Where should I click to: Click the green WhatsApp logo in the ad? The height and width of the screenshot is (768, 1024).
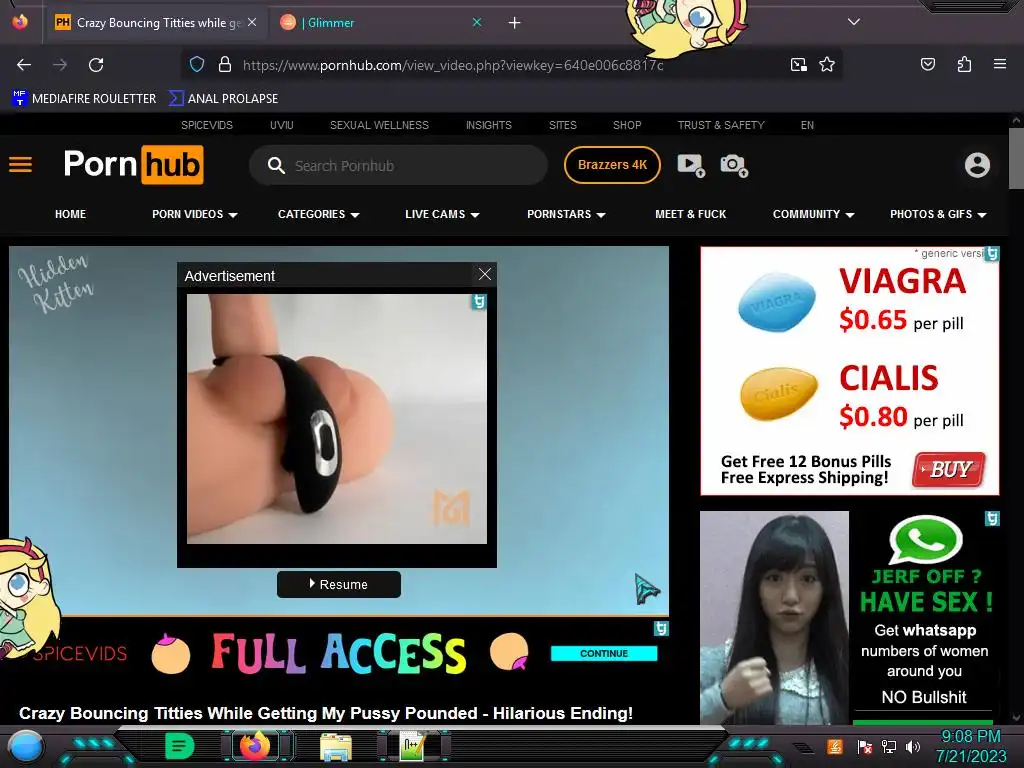(925, 540)
